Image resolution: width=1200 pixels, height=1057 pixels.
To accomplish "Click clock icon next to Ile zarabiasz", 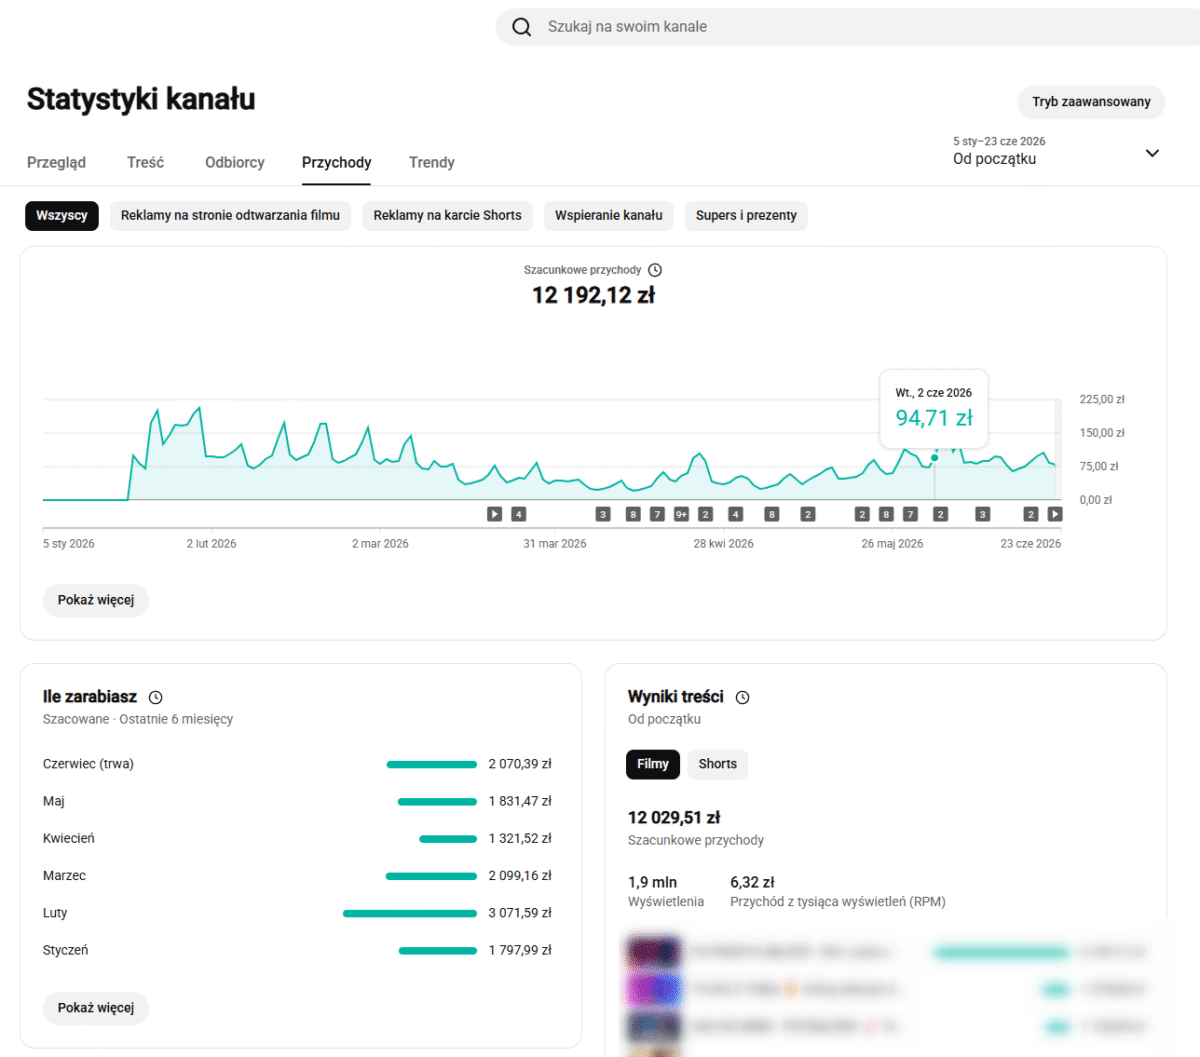I will (x=155, y=698).
